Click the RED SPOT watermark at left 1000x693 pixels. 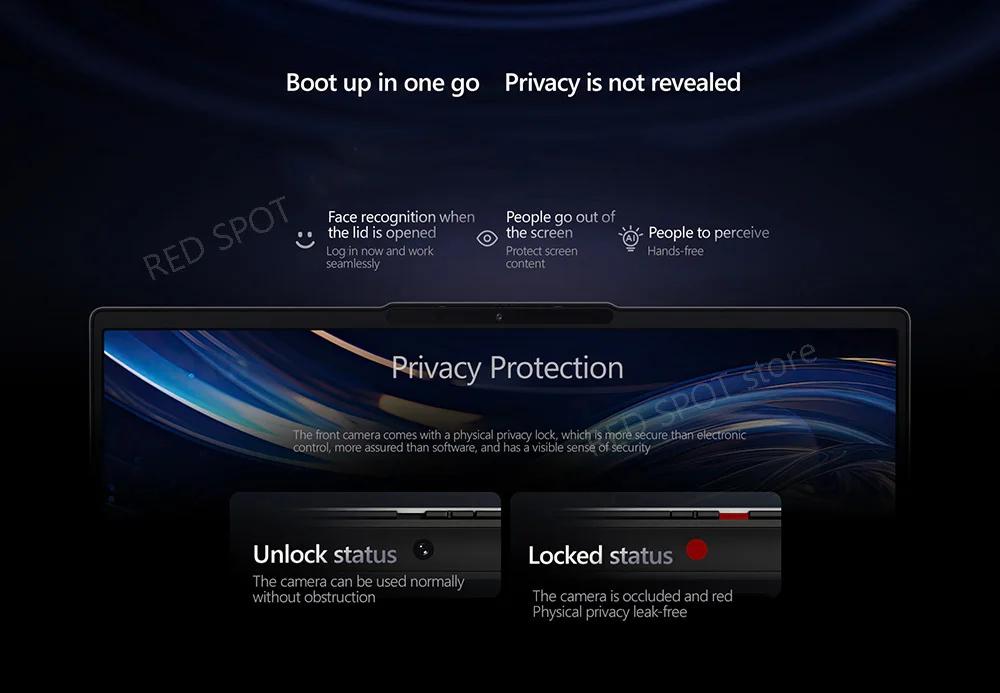[217, 238]
